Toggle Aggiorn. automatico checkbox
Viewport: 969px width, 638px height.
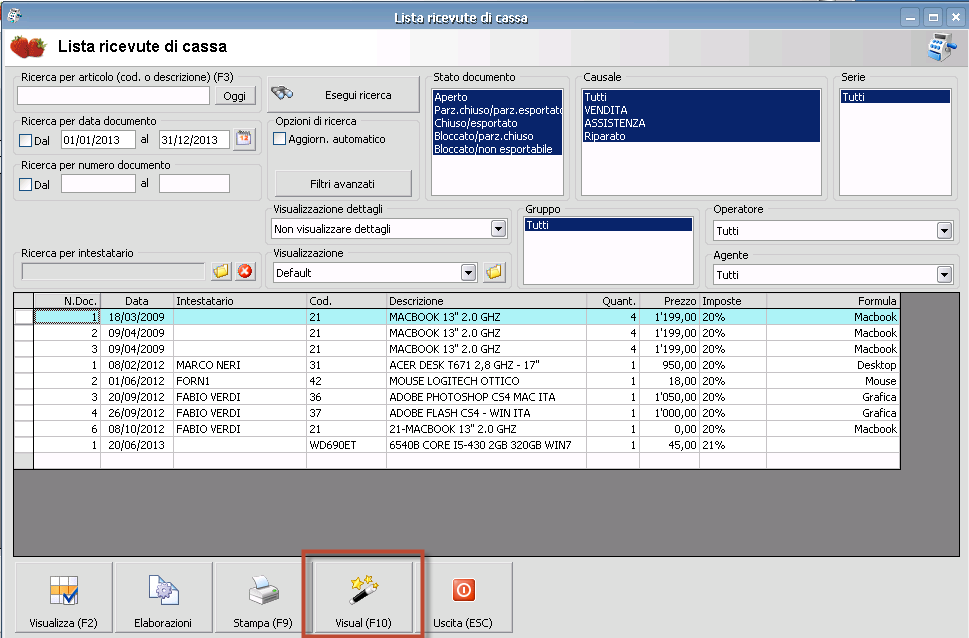[280, 139]
